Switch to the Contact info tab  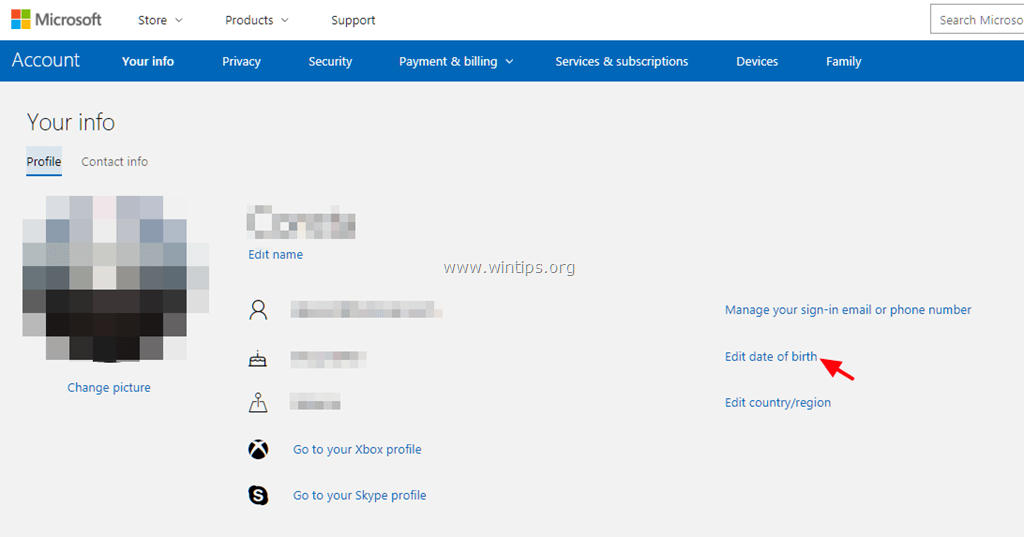click(x=114, y=161)
